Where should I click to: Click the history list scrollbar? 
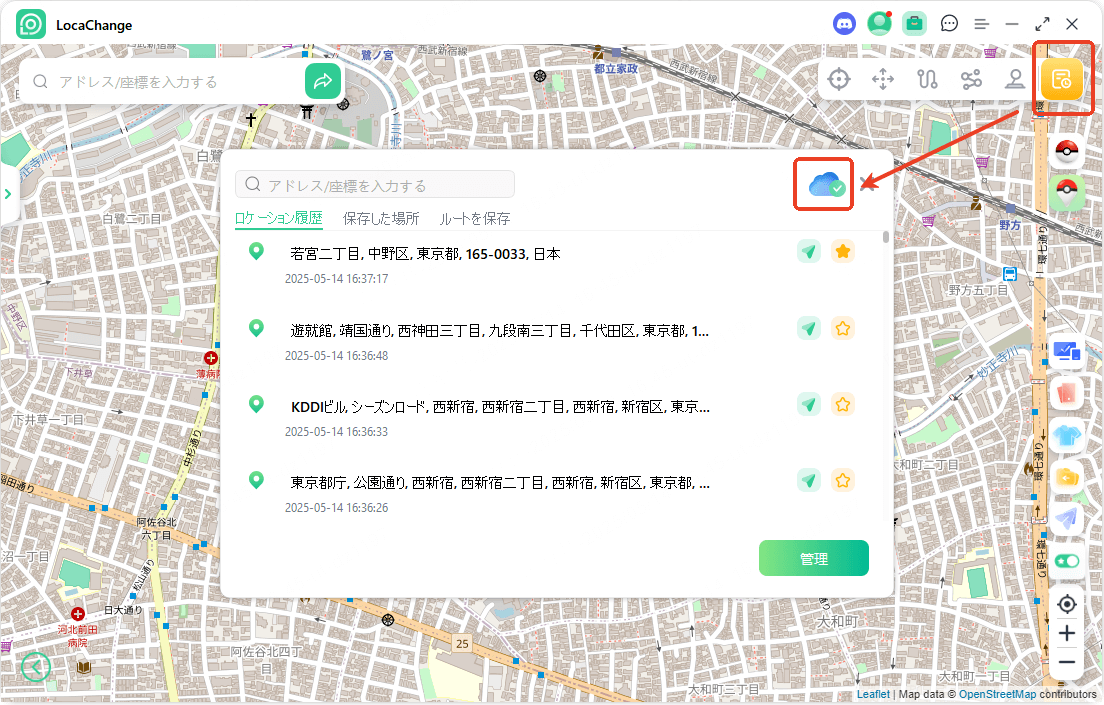(x=886, y=237)
